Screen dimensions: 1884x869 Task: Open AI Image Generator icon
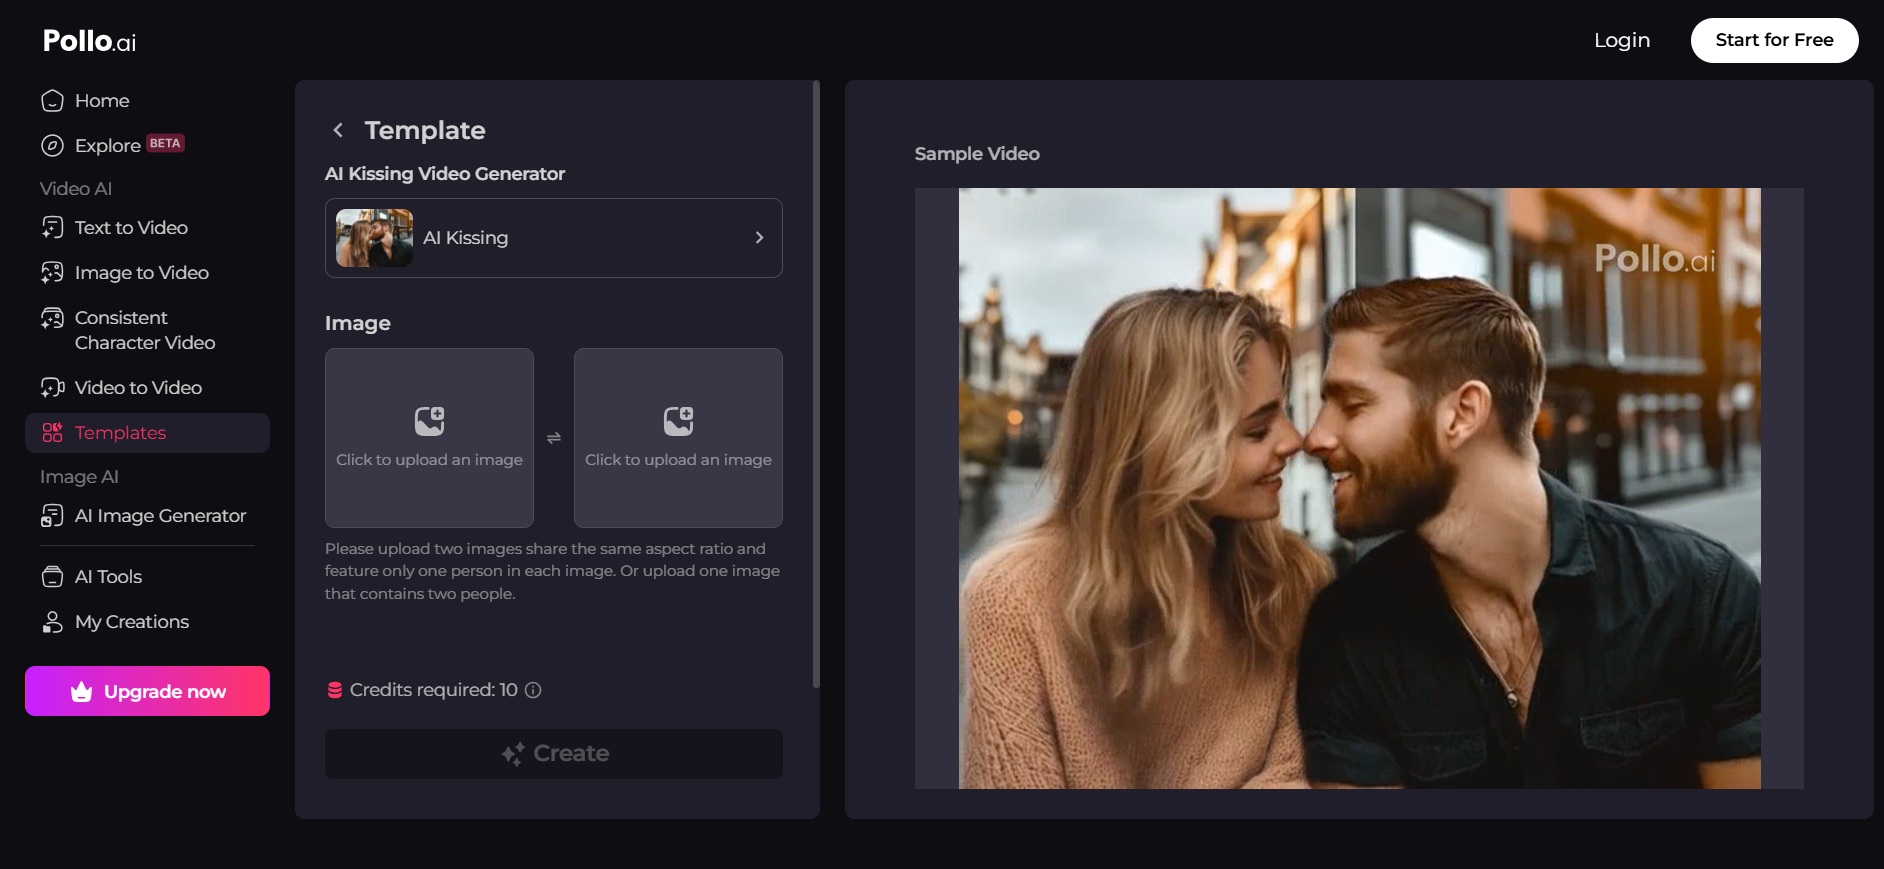point(52,516)
